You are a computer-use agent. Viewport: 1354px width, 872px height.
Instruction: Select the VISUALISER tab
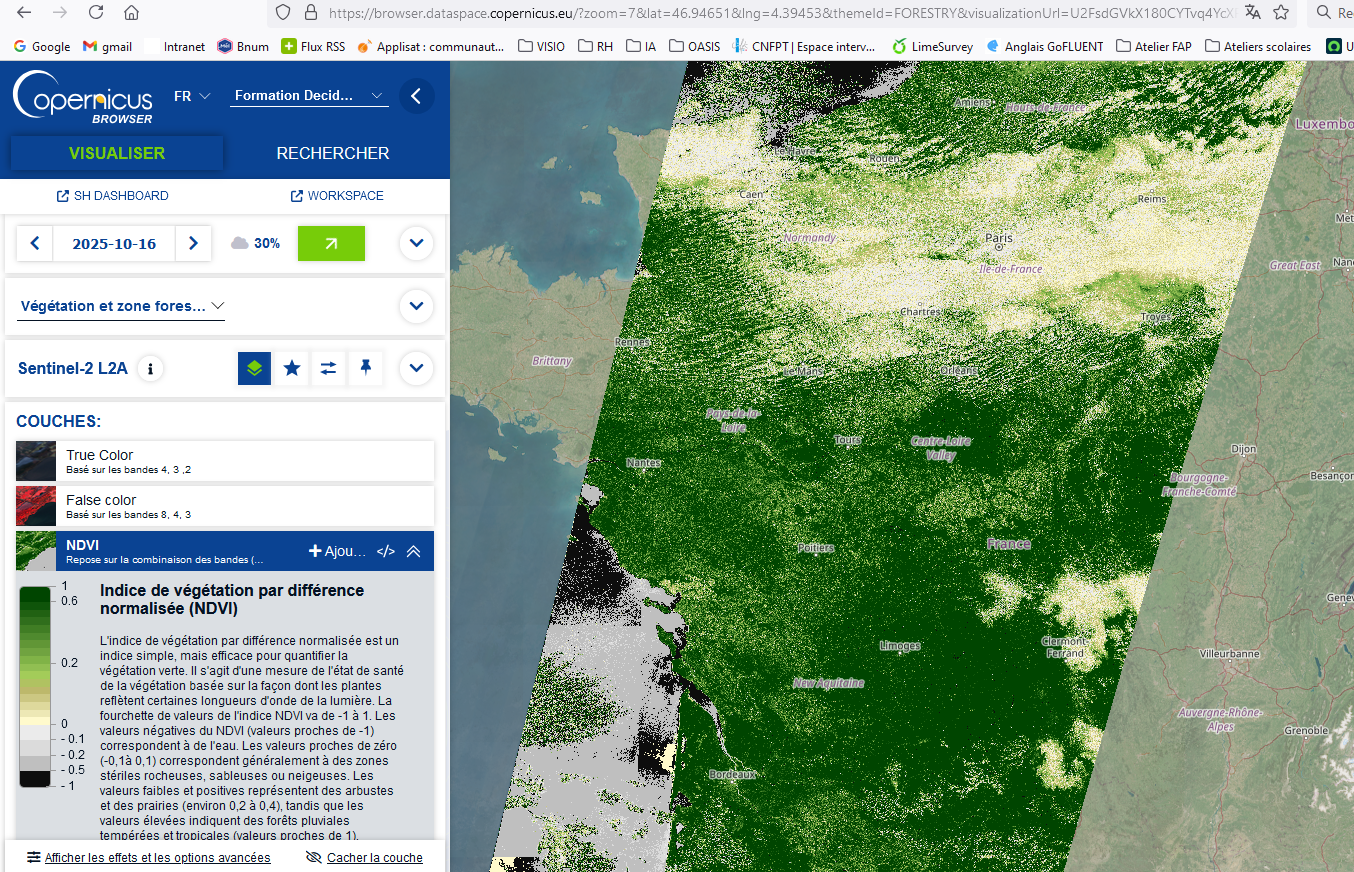pyautogui.click(x=117, y=153)
